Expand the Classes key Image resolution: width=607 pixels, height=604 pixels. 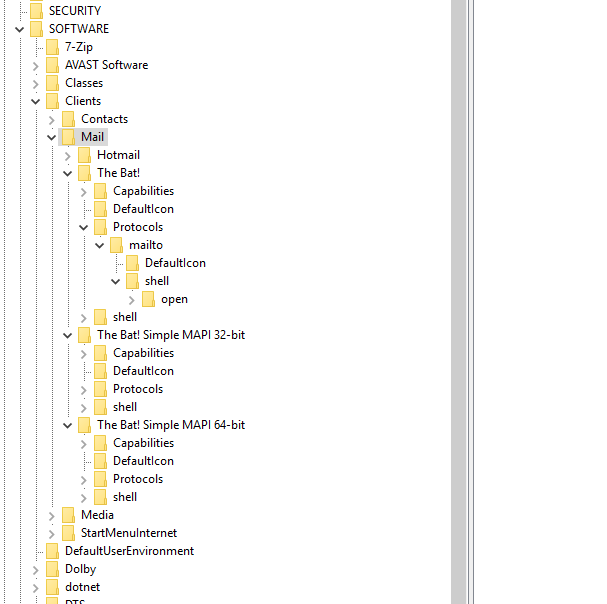tap(36, 84)
